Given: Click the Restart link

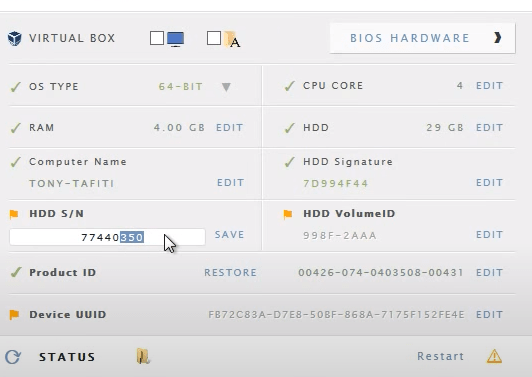Looking at the screenshot, I should [x=440, y=356].
